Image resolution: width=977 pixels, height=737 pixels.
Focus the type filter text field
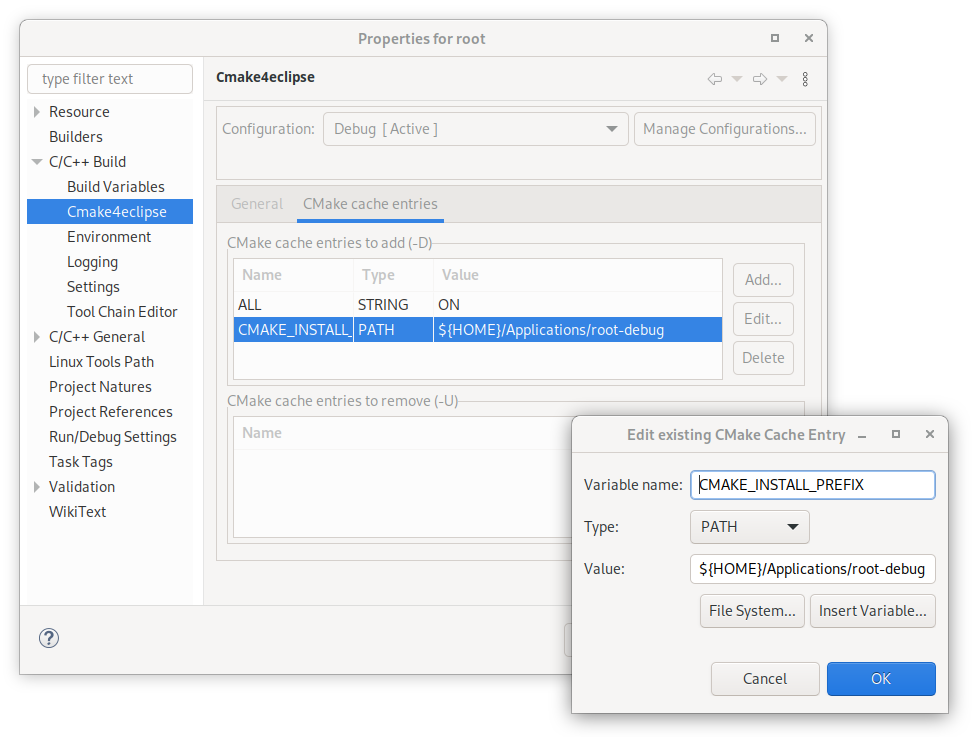(110, 79)
